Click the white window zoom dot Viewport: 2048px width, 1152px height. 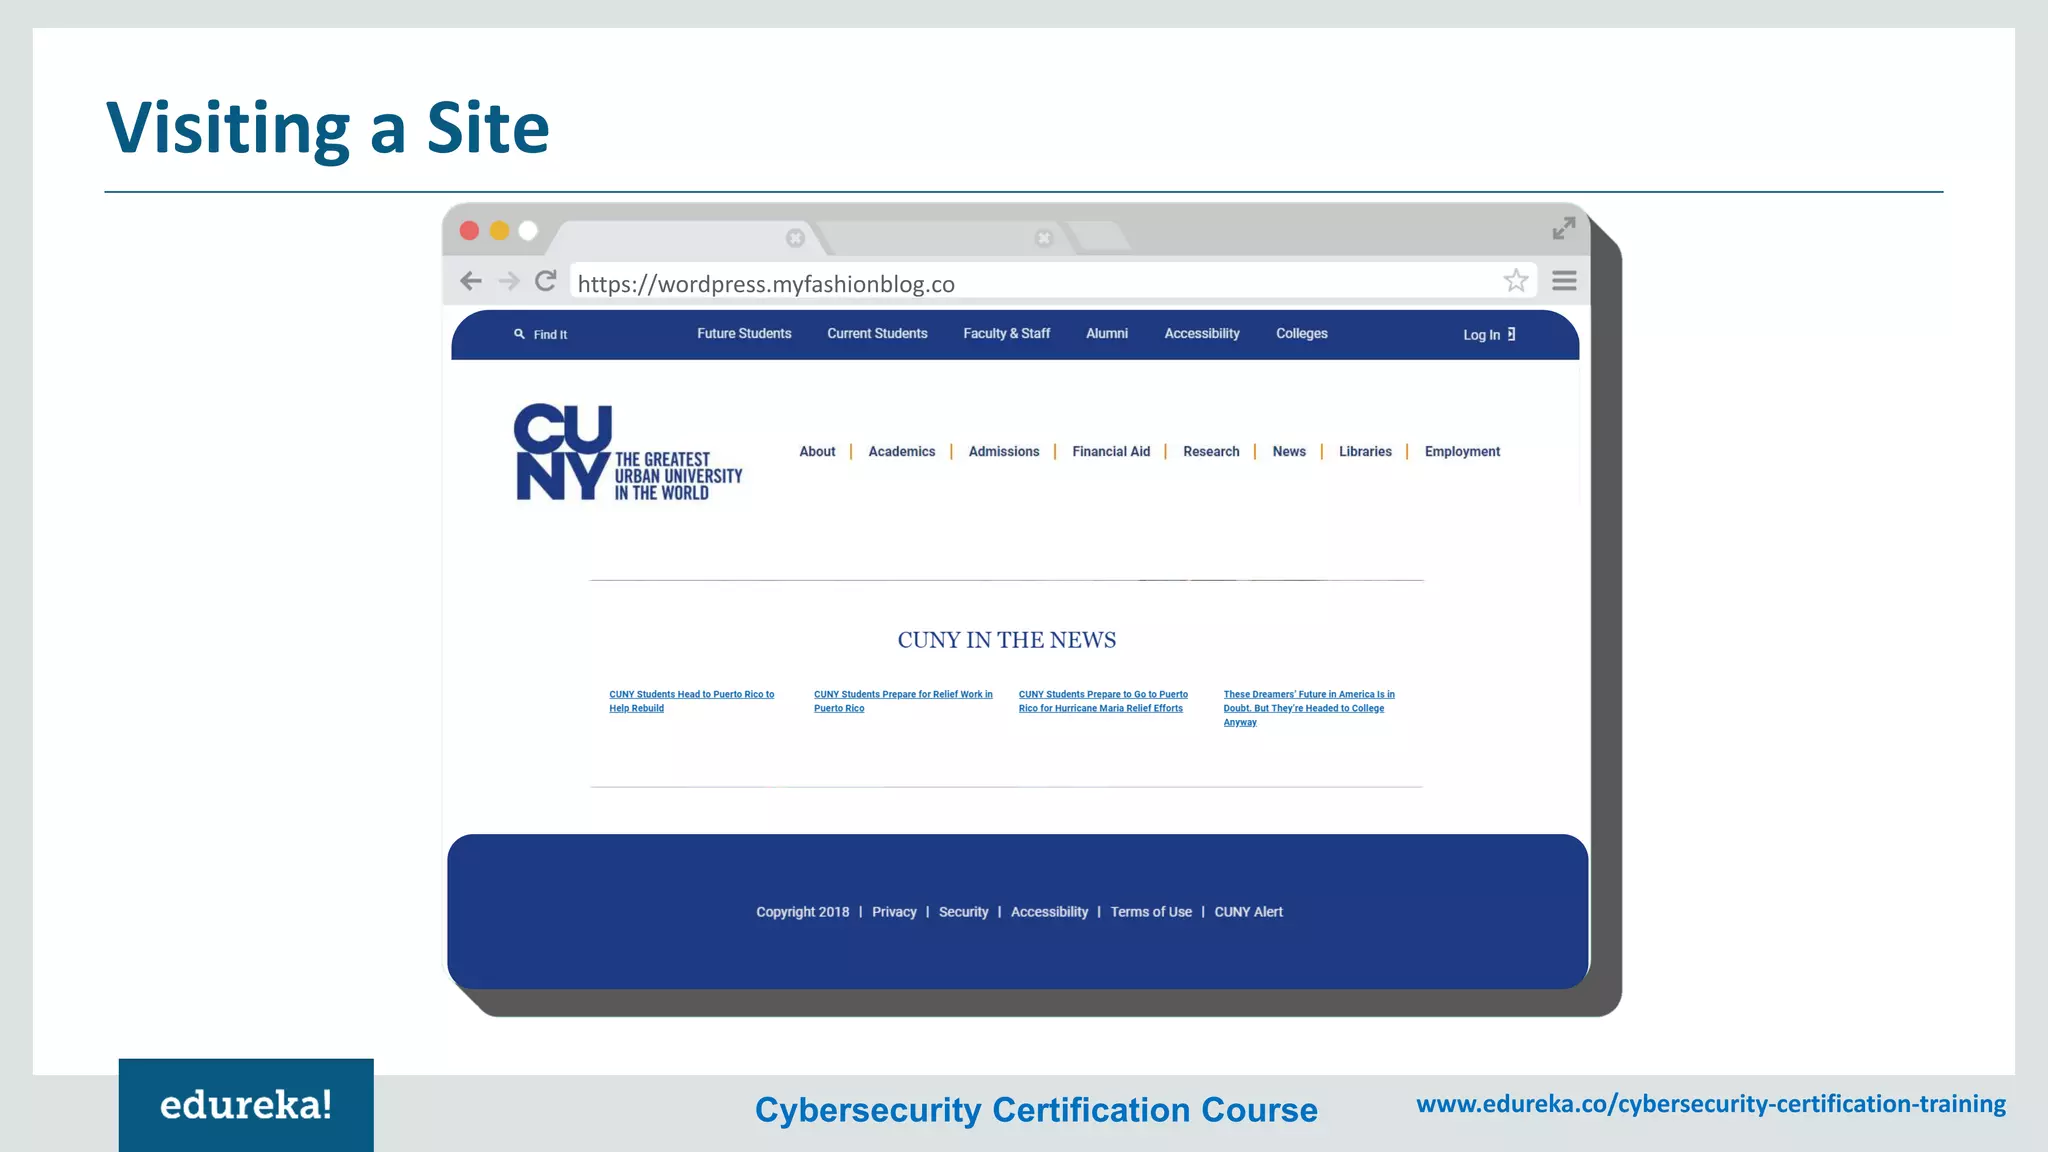pos(528,231)
